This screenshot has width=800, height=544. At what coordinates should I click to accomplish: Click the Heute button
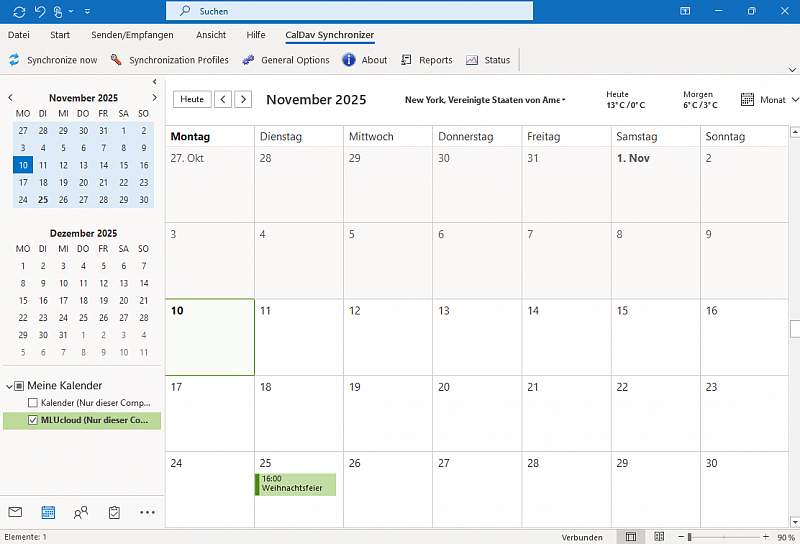(x=192, y=99)
